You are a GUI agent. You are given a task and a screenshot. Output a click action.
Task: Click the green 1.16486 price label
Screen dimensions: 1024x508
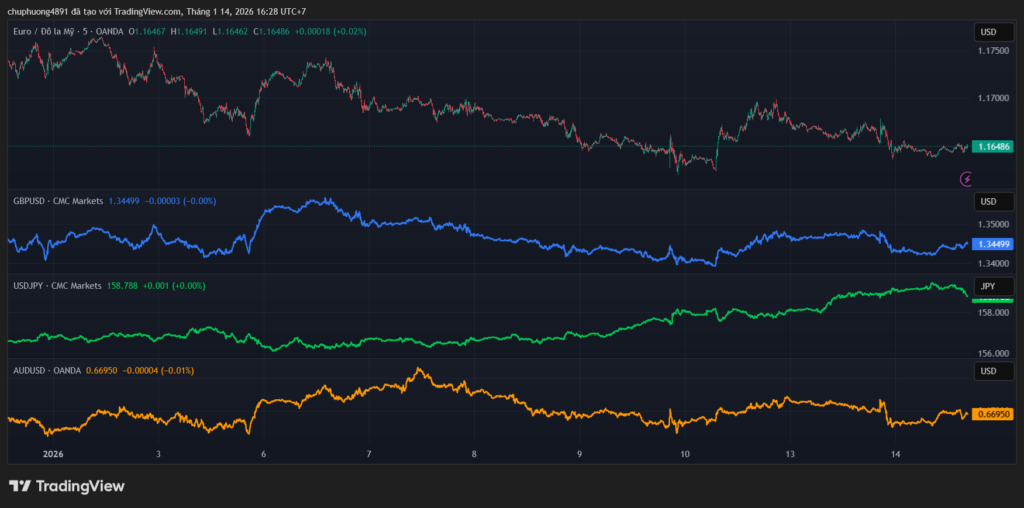tap(993, 147)
